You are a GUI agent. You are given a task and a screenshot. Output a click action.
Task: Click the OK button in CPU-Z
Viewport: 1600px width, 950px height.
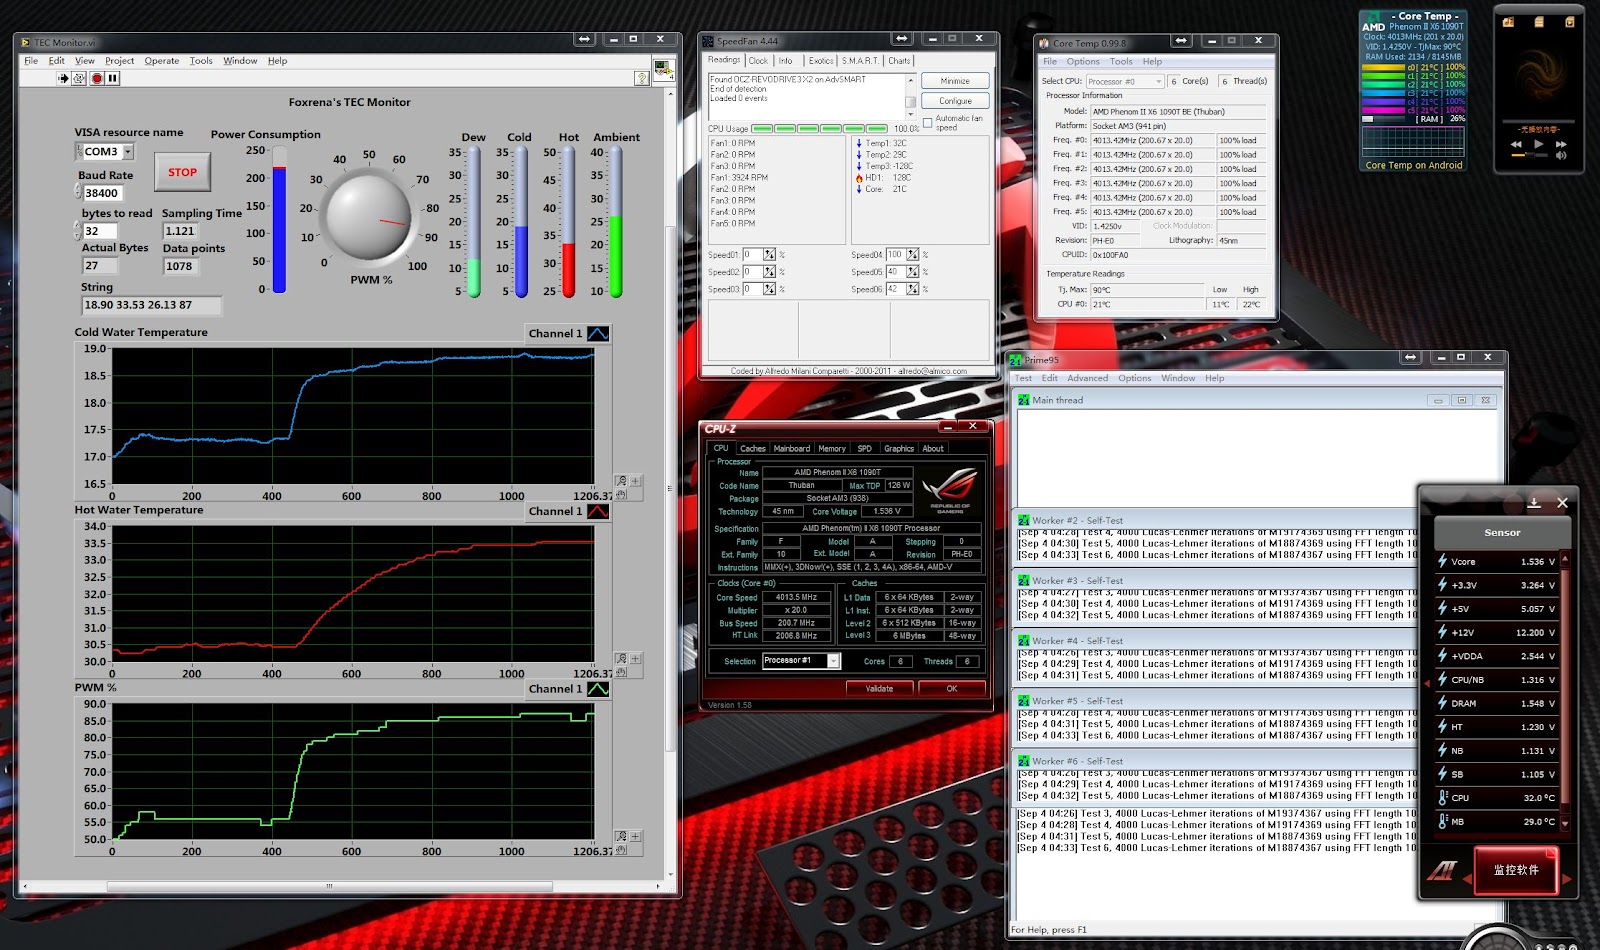952,689
